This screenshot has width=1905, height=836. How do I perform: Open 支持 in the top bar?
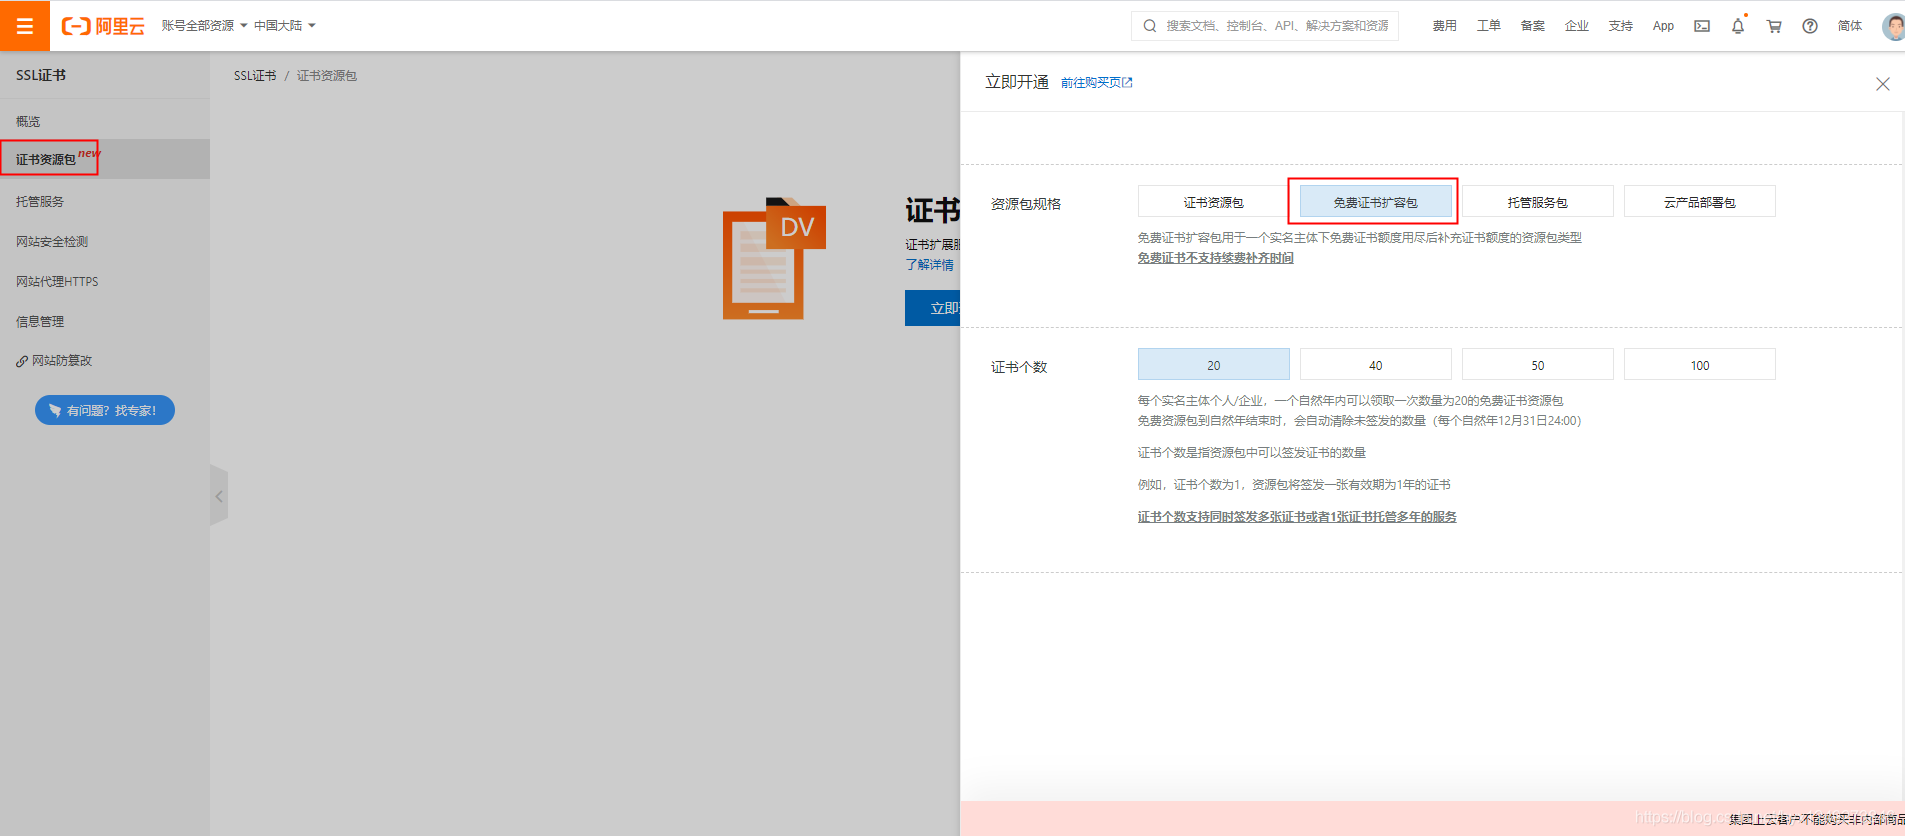1620,26
